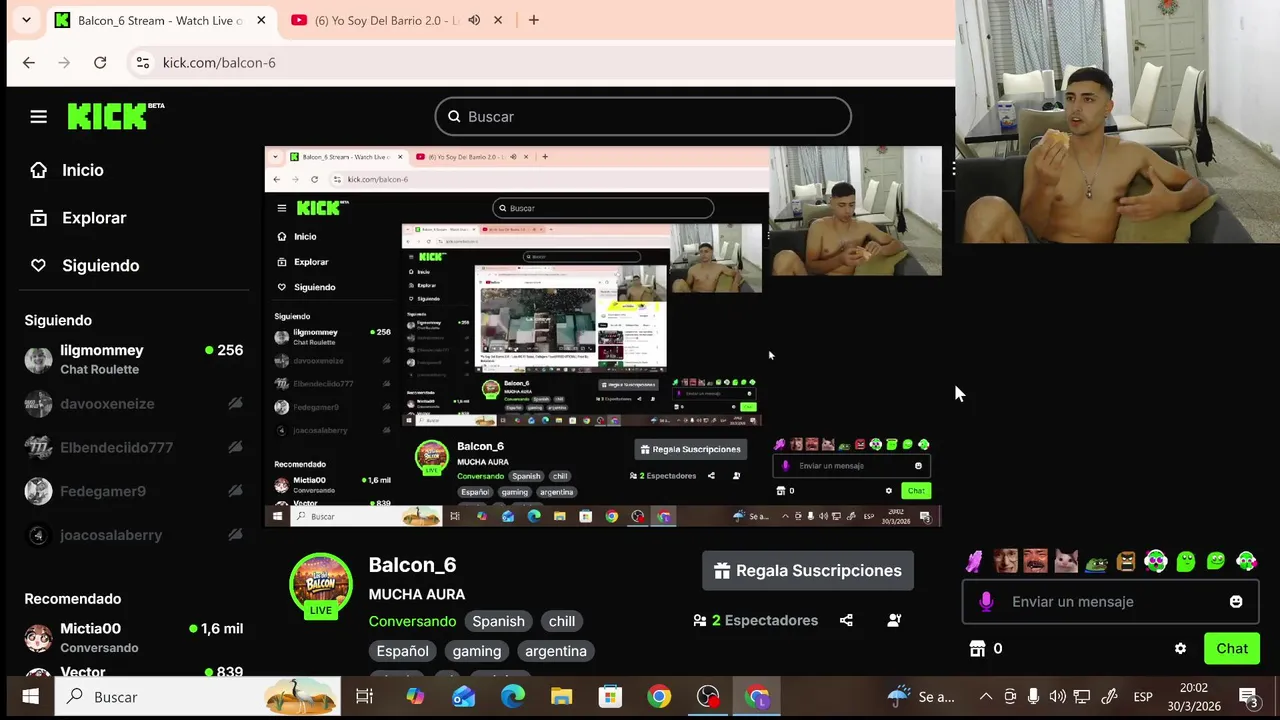Click the green Chat send button
This screenshot has height=720, width=1280.
tap(1232, 649)
